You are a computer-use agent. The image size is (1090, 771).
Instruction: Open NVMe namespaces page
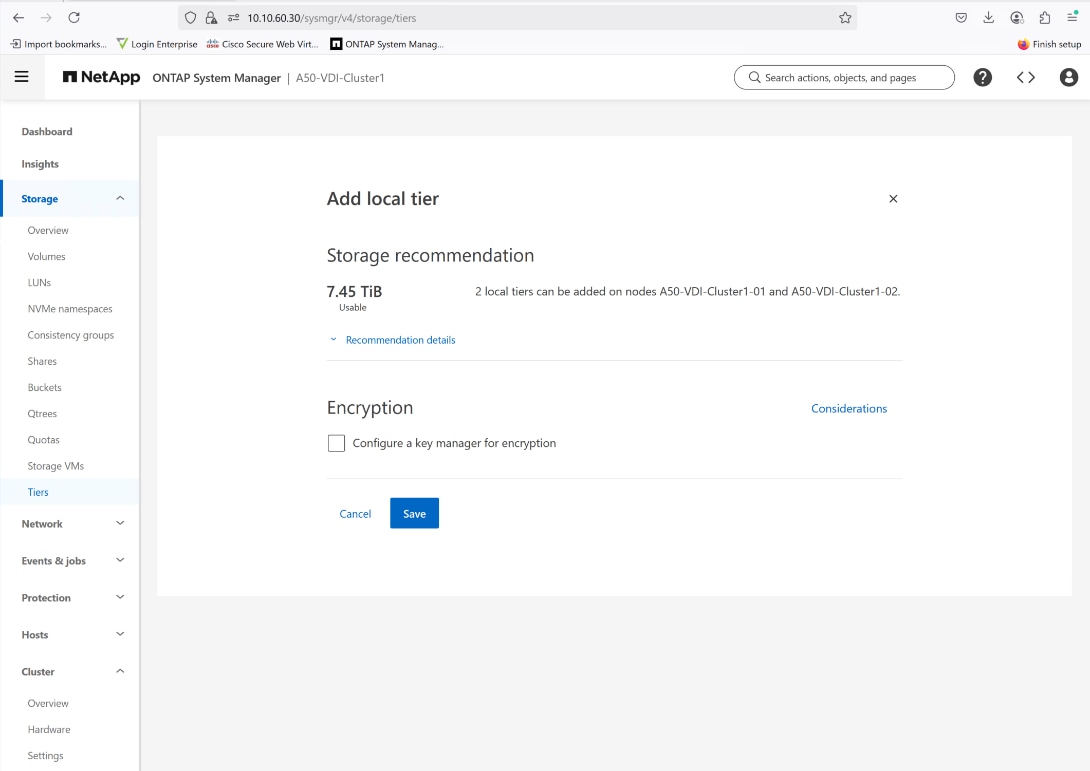pos(70,309)
